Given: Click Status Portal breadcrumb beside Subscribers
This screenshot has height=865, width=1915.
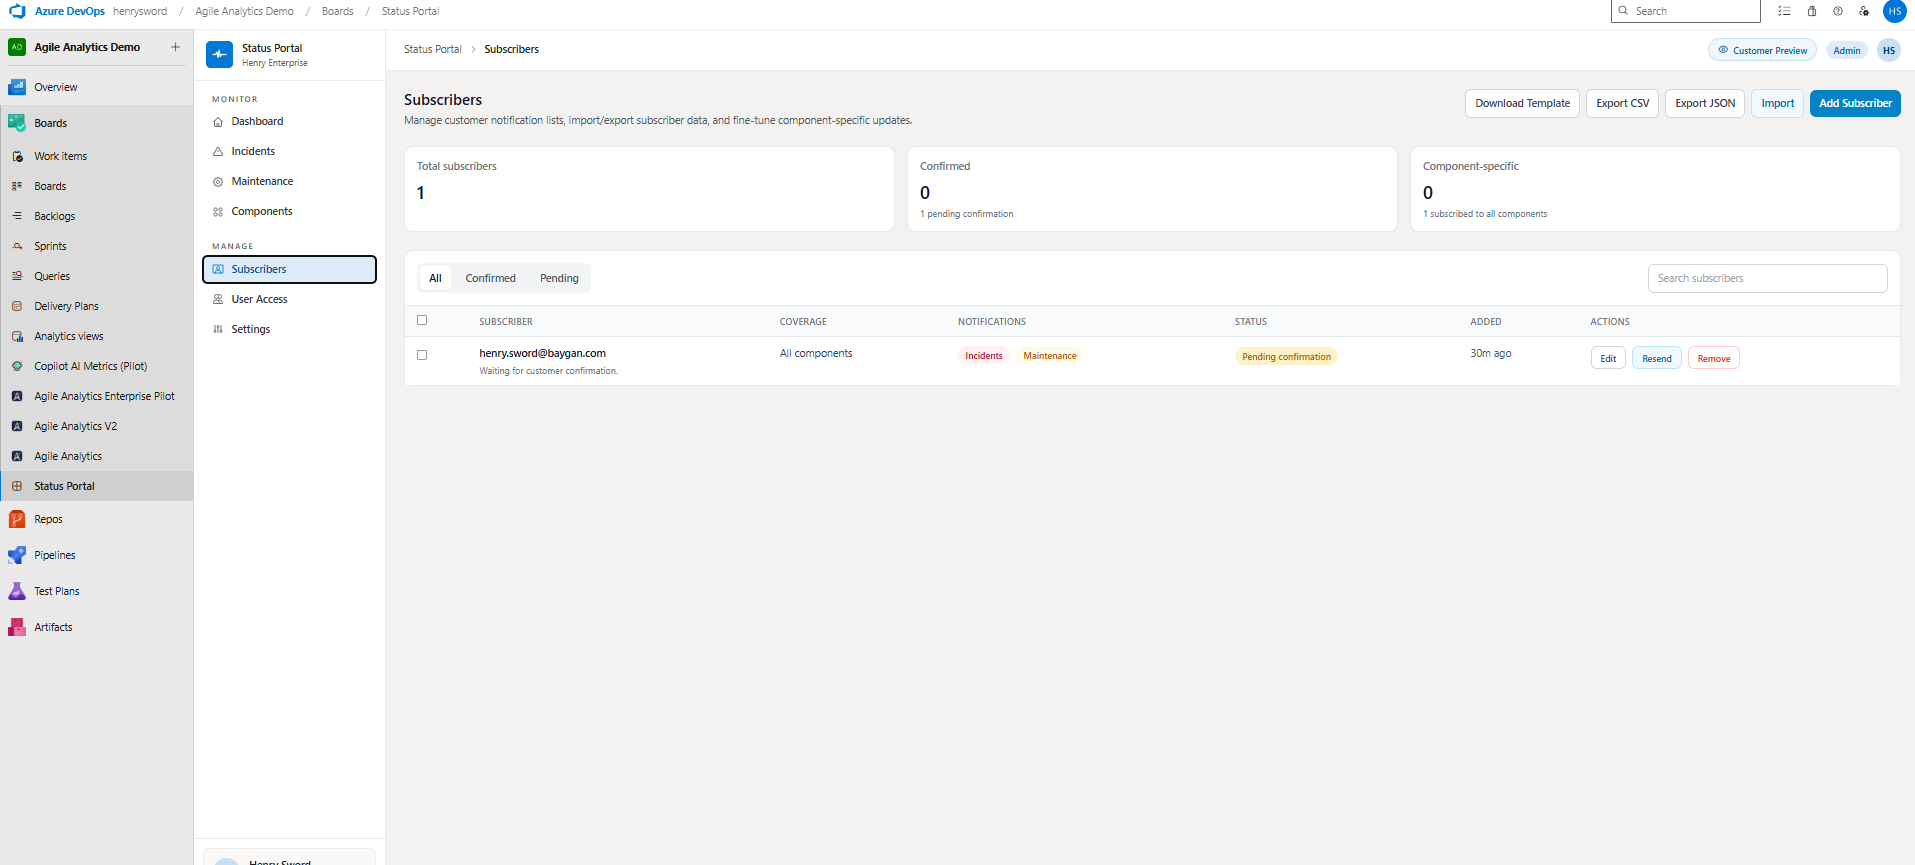Looking at the screenshot, I should tap(432, 49).
